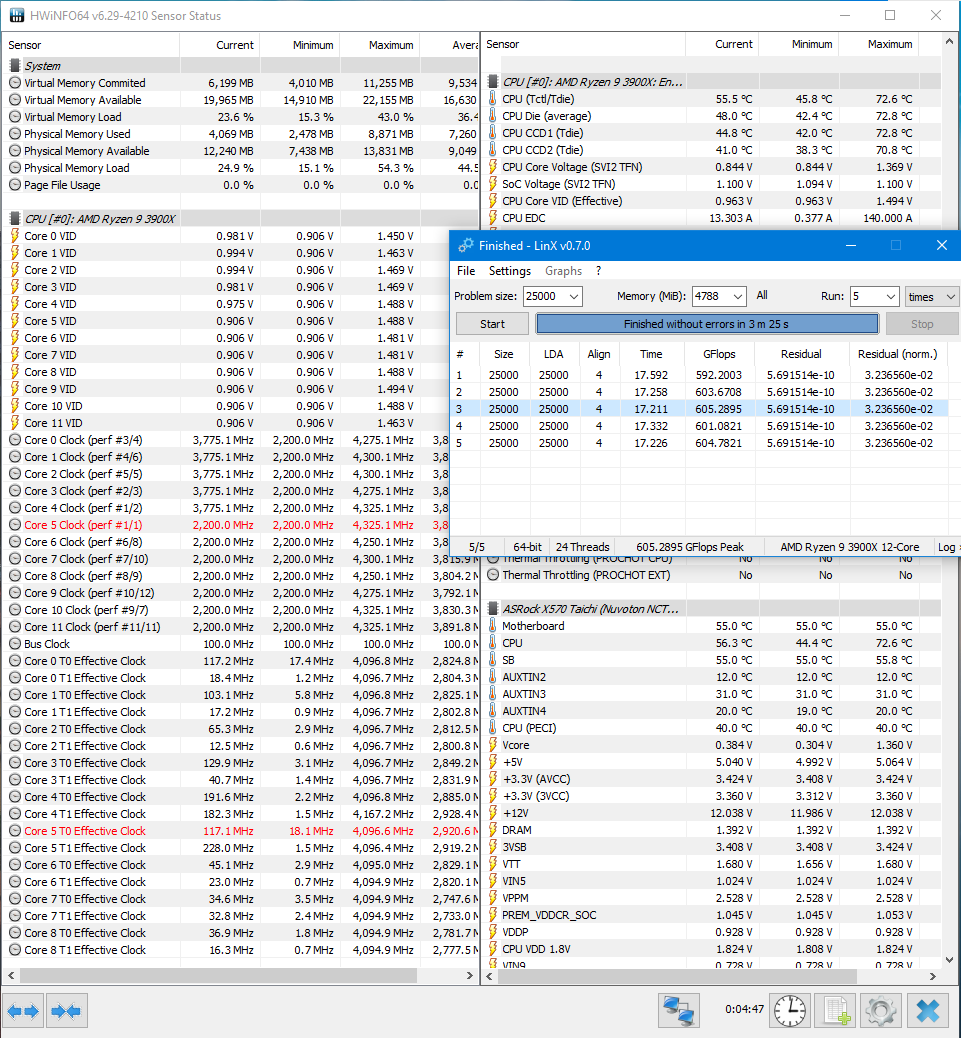Viewport: 961px width, 1038px height.
Task: Click the Current column header in left panel
Action: click(220, 45)
